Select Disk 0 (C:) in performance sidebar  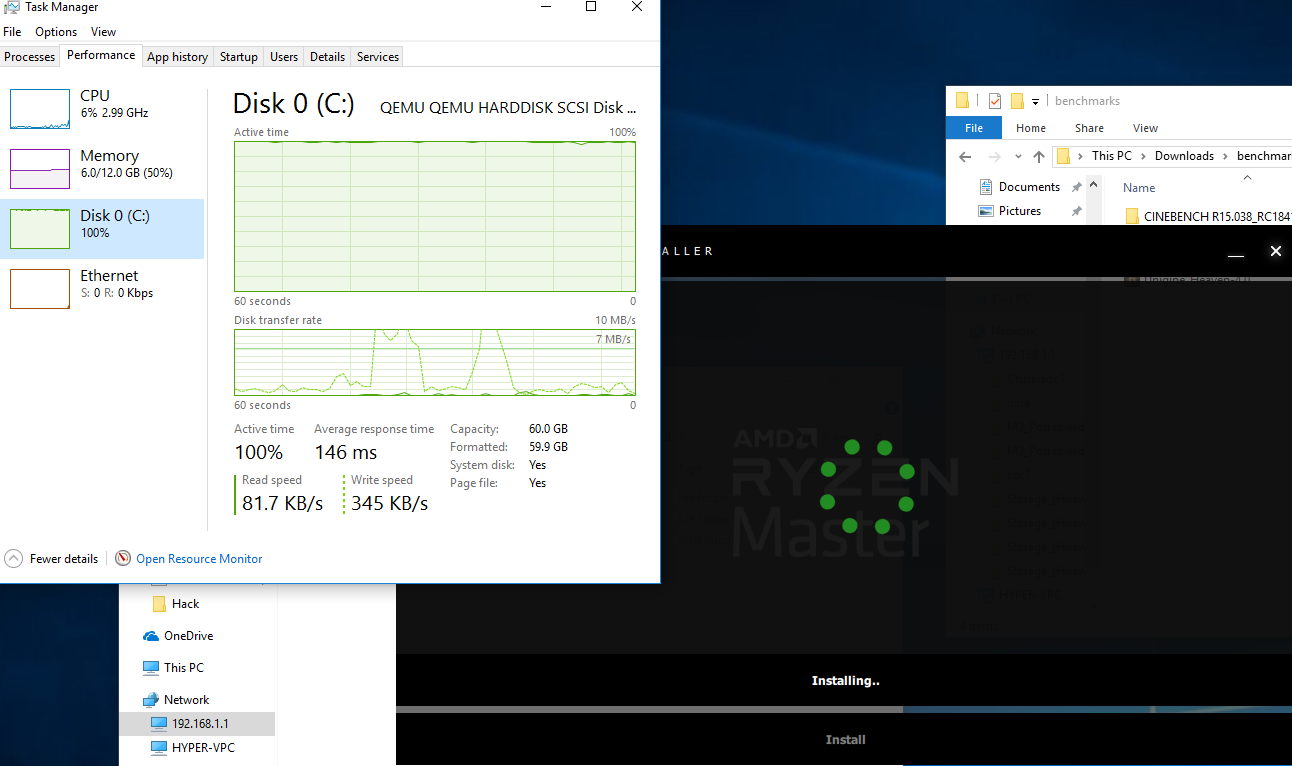(x=102, y=228)
